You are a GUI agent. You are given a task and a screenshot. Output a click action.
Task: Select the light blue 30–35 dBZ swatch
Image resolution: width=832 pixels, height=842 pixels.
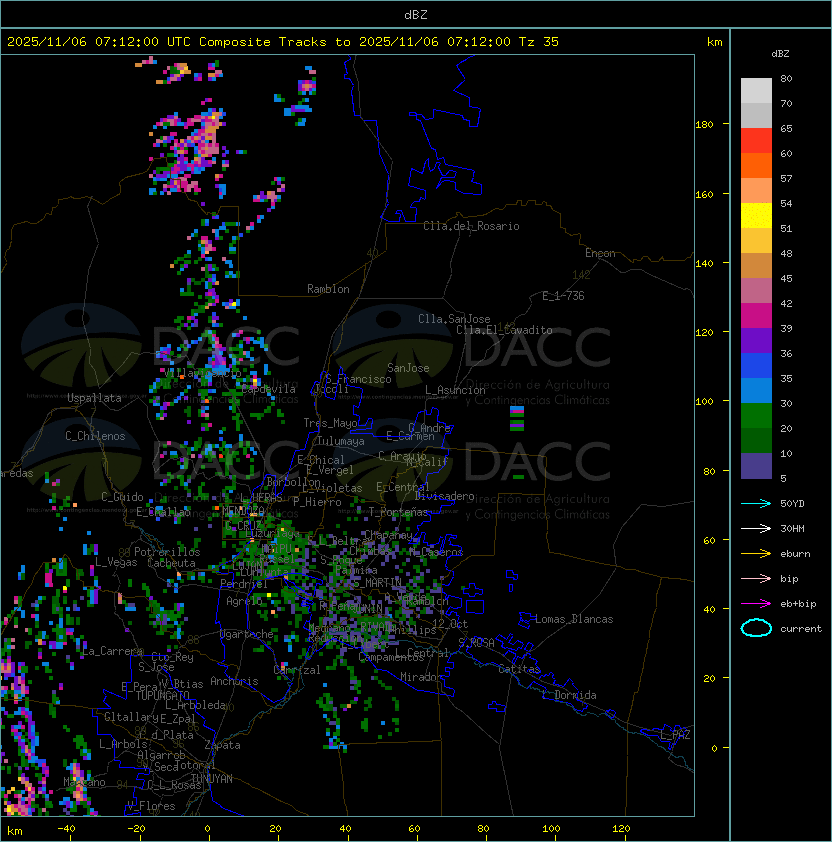(x=756, y=390)
